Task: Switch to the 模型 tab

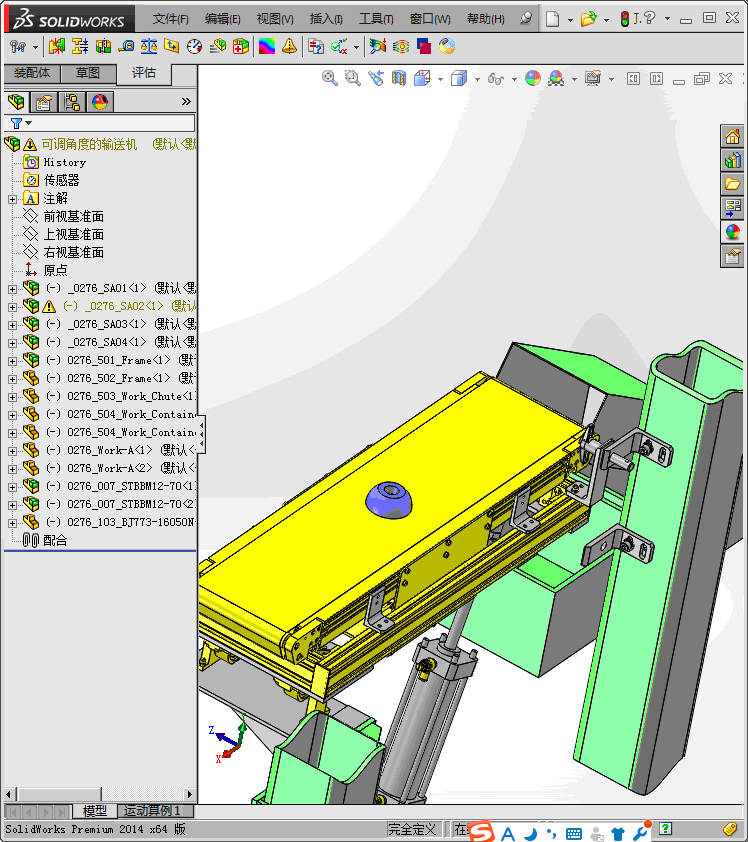Action: [95, 811]
